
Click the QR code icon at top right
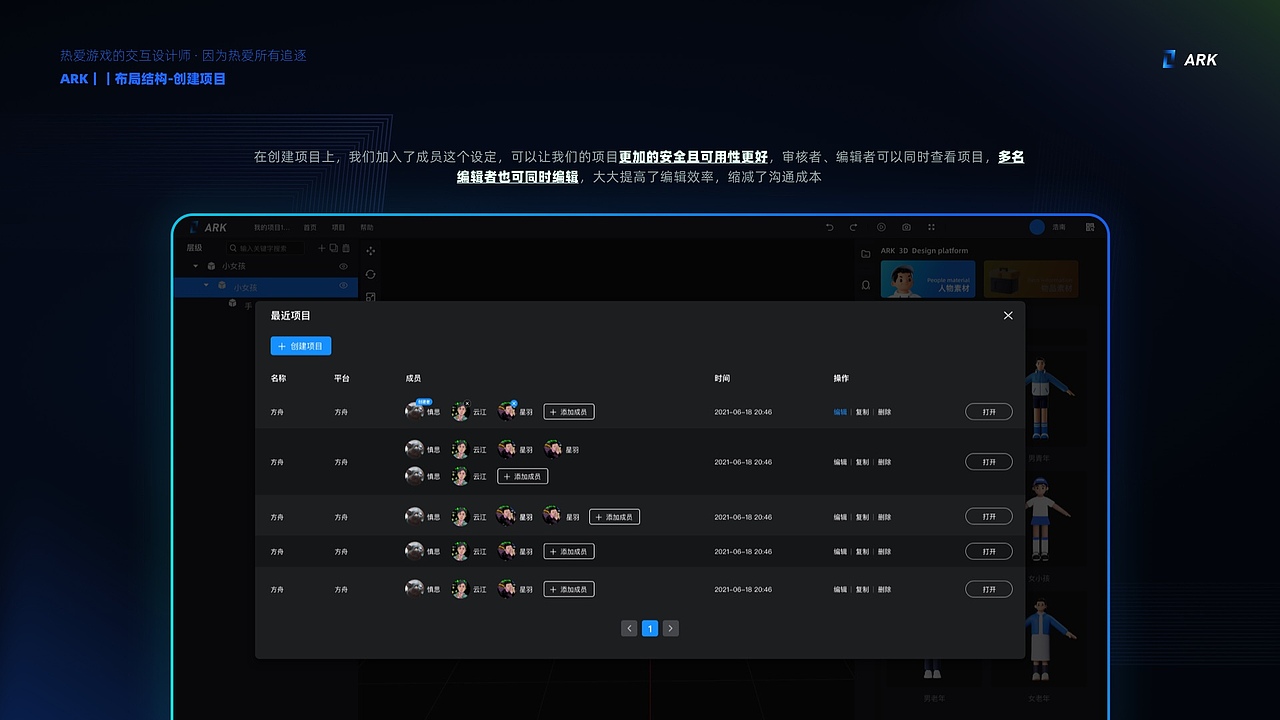(x=1090, y=227)
